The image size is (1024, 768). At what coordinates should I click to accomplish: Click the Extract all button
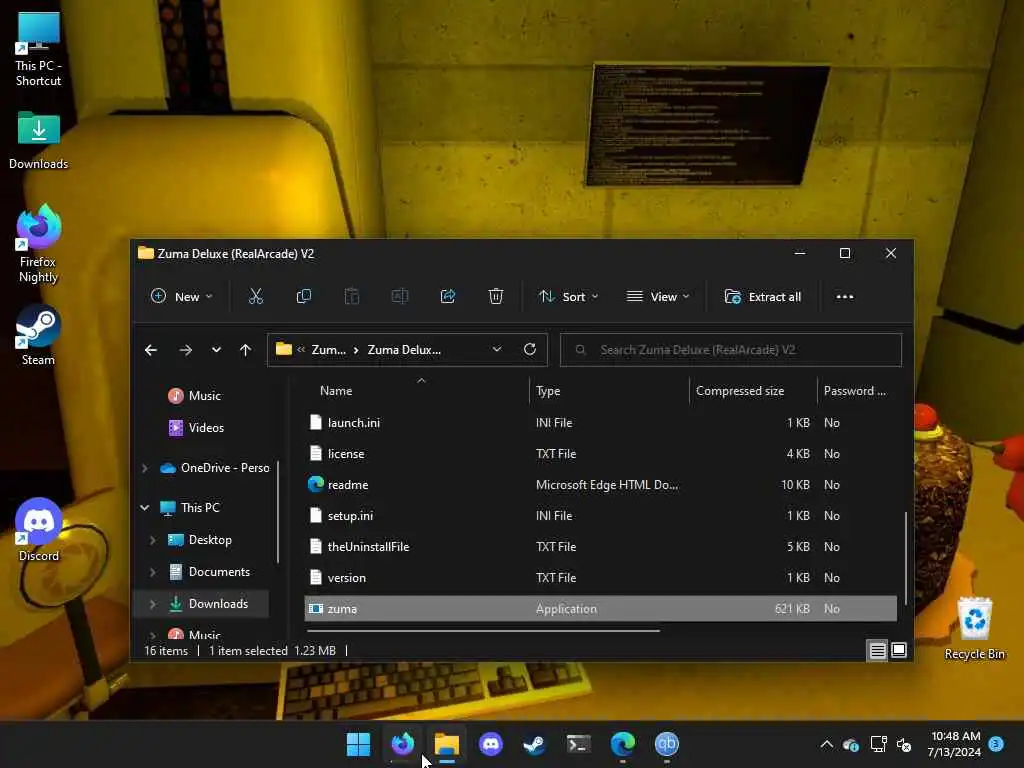[x=763, y=296]
